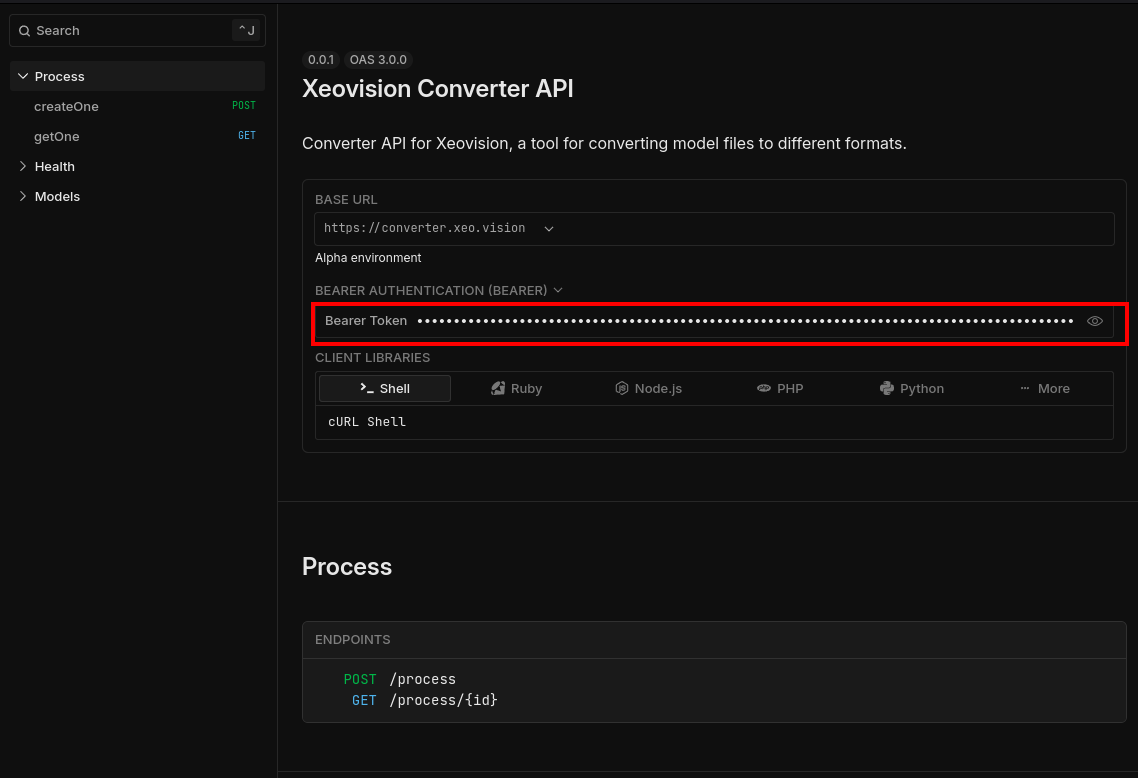Screen dimensions: 1138x778
Task: Open POST /process endpoint link
Action: coord(400,679)
